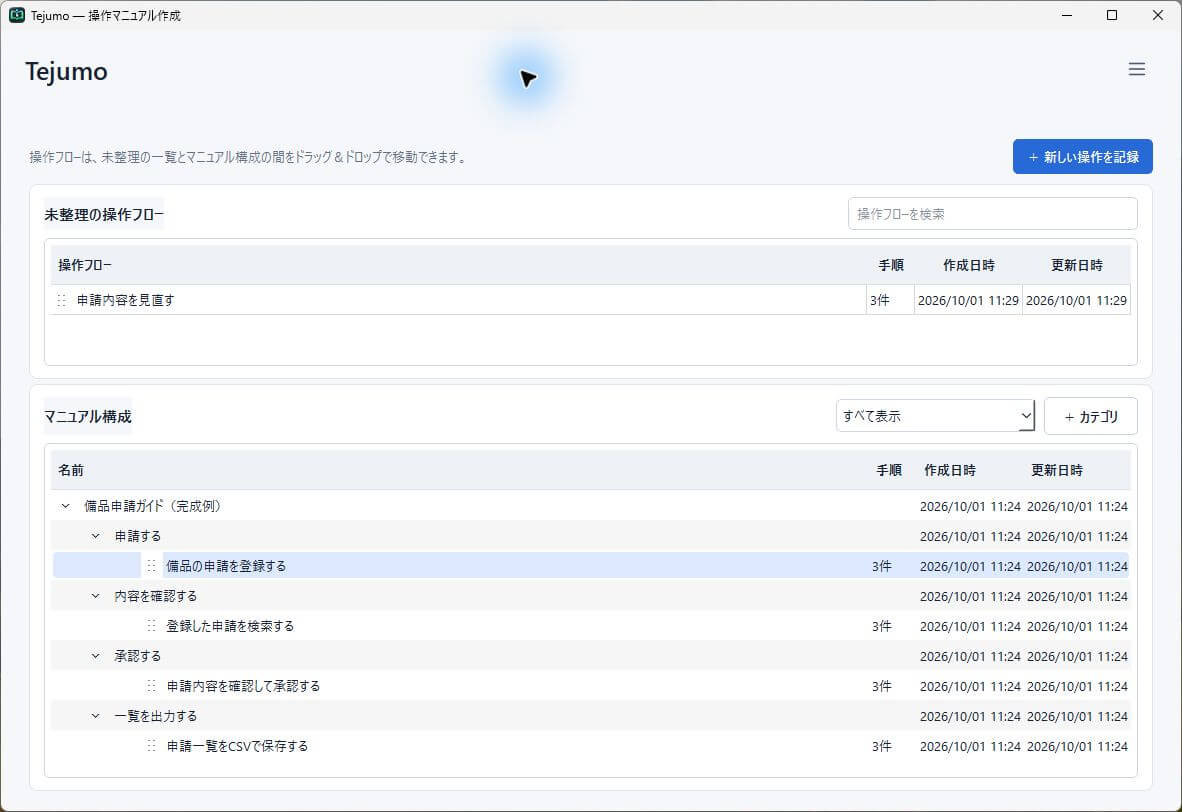
Task: Open the hamburger menu icon
Action: (1136, 69)
